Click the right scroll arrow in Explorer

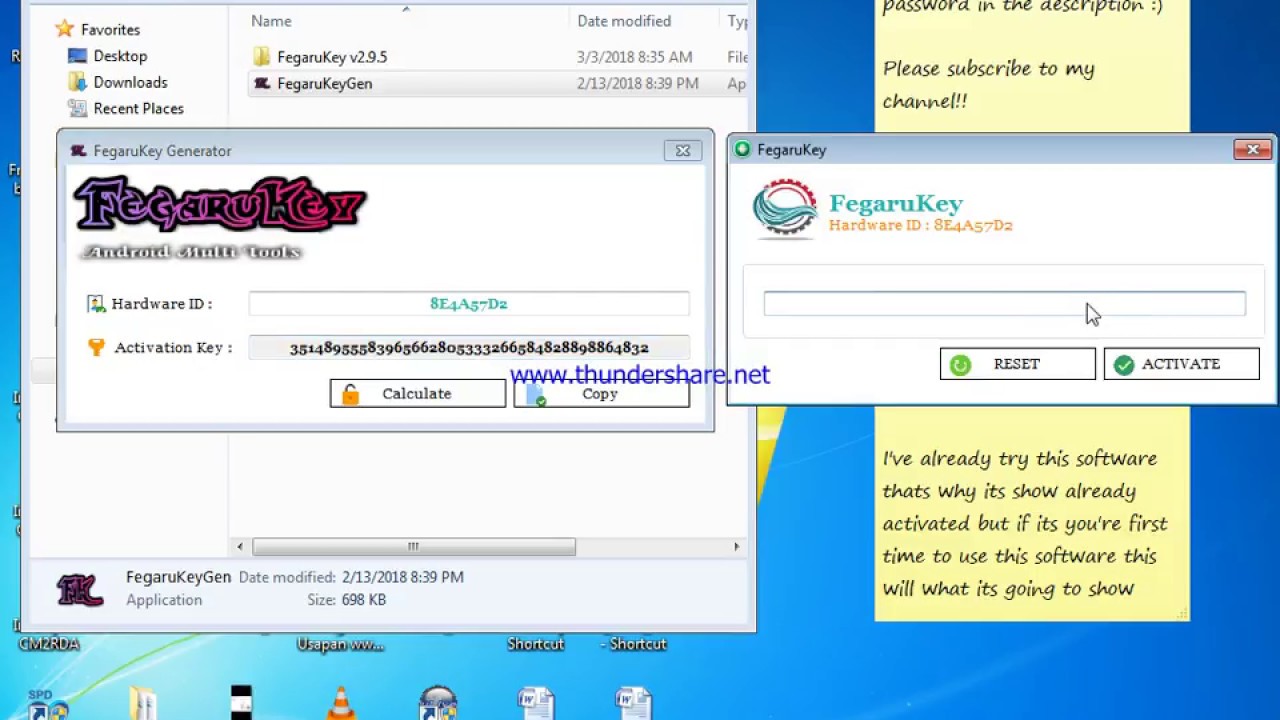(737, 546)
